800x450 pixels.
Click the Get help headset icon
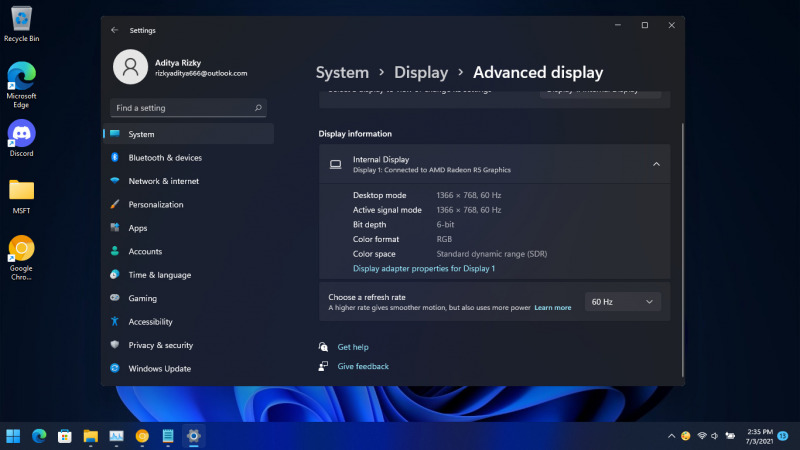[323, 347]
